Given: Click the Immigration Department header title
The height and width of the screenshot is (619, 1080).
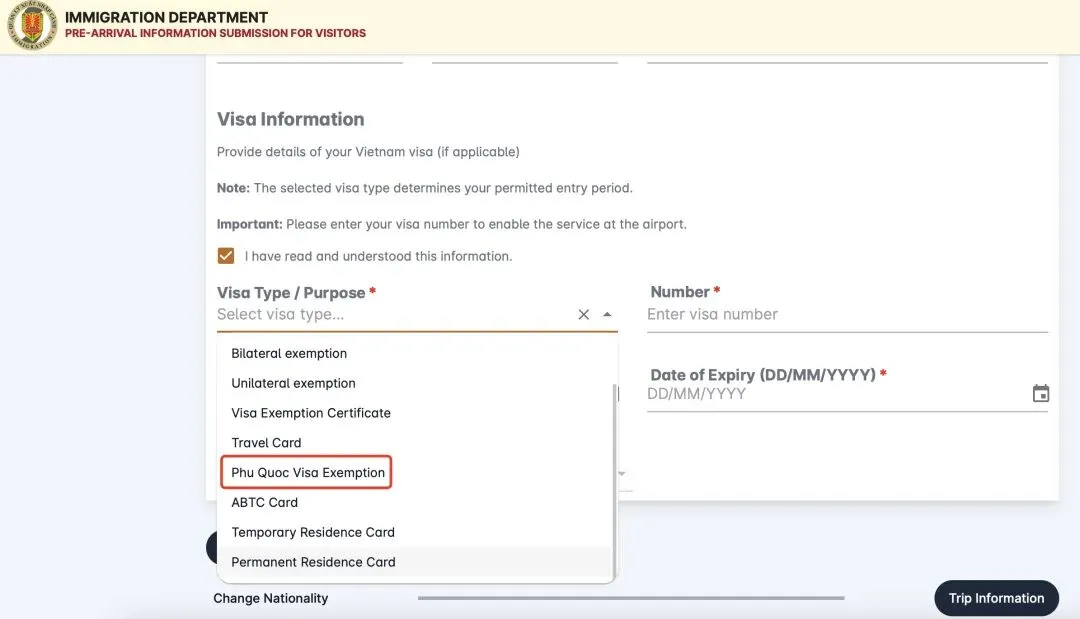Looking at the screenshot, I should pos(166,17).
